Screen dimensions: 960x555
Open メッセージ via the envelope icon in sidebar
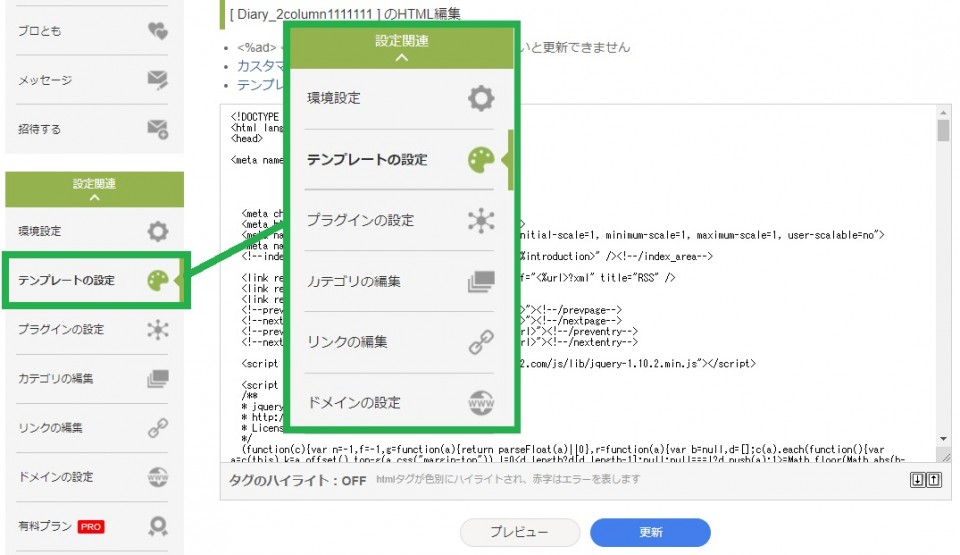click(157, 80)
